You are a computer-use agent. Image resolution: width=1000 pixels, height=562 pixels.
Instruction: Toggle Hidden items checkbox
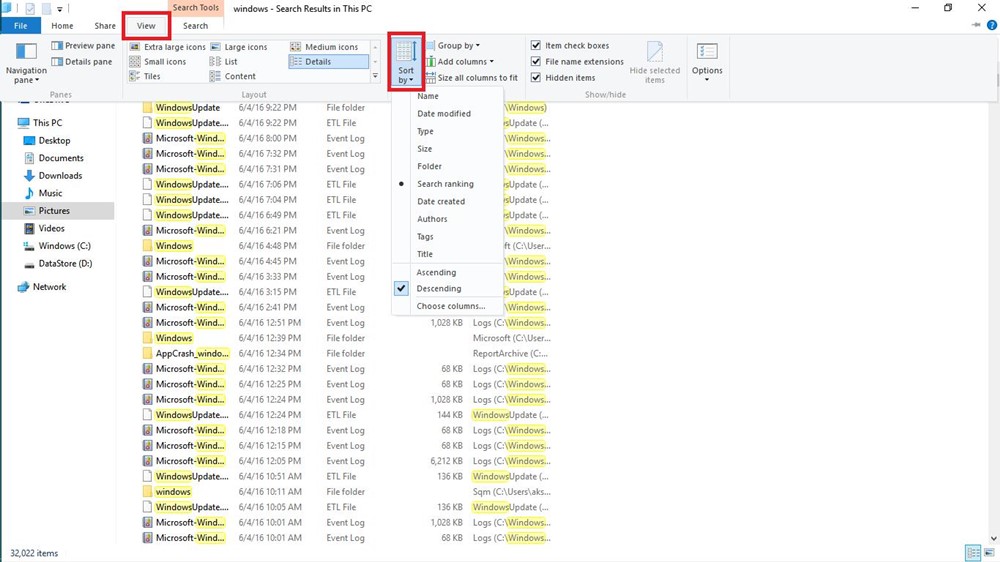point(536,78)
